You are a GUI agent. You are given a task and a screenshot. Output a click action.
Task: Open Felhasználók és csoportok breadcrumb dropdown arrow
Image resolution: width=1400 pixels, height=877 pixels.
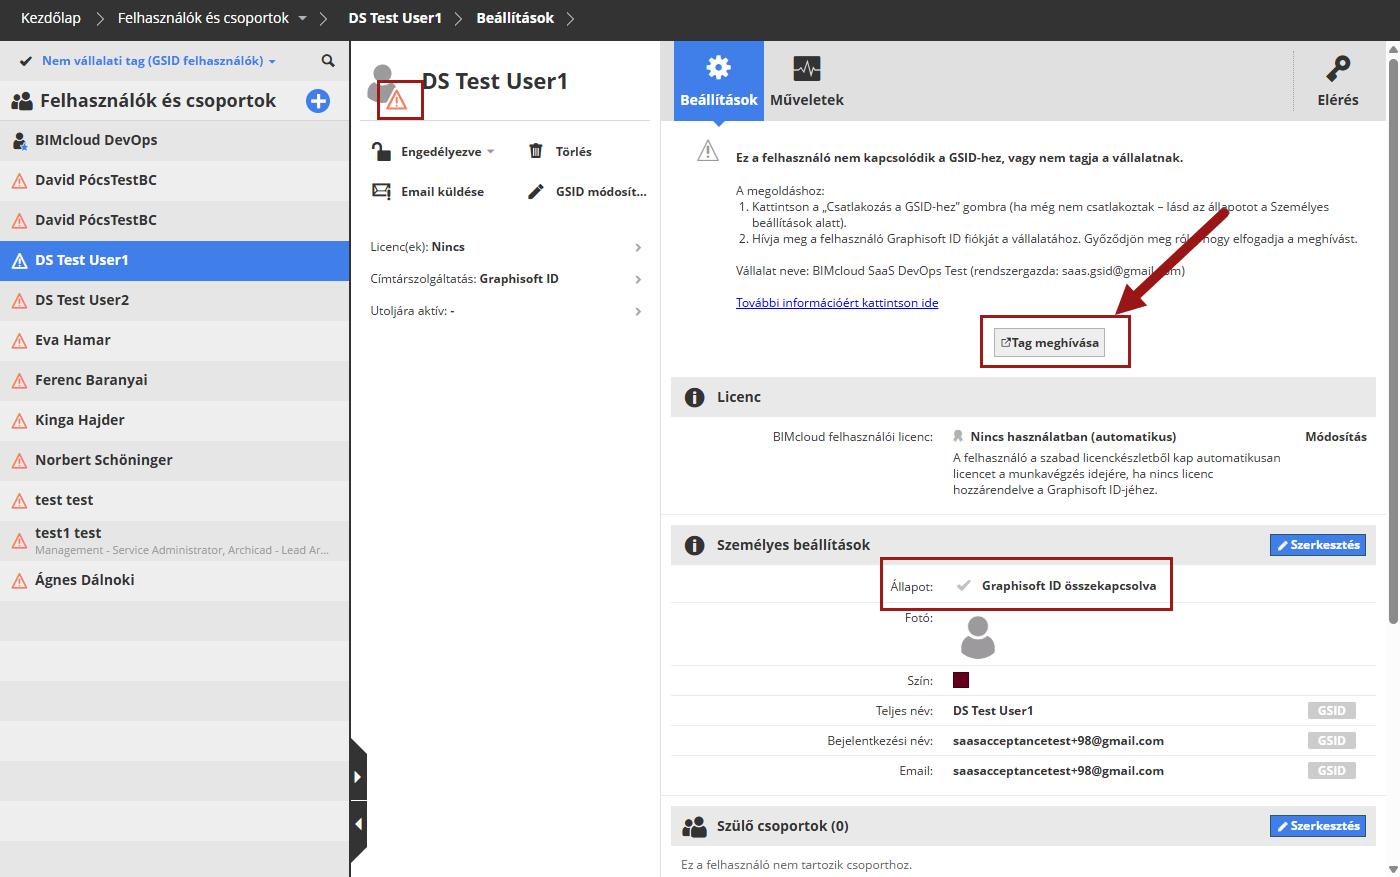[303, 18]
